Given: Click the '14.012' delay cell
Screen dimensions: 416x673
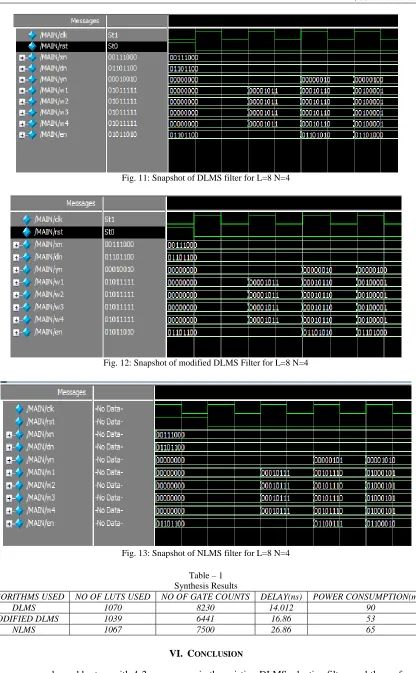Looking at the screenshot, I should click(281, 608).
